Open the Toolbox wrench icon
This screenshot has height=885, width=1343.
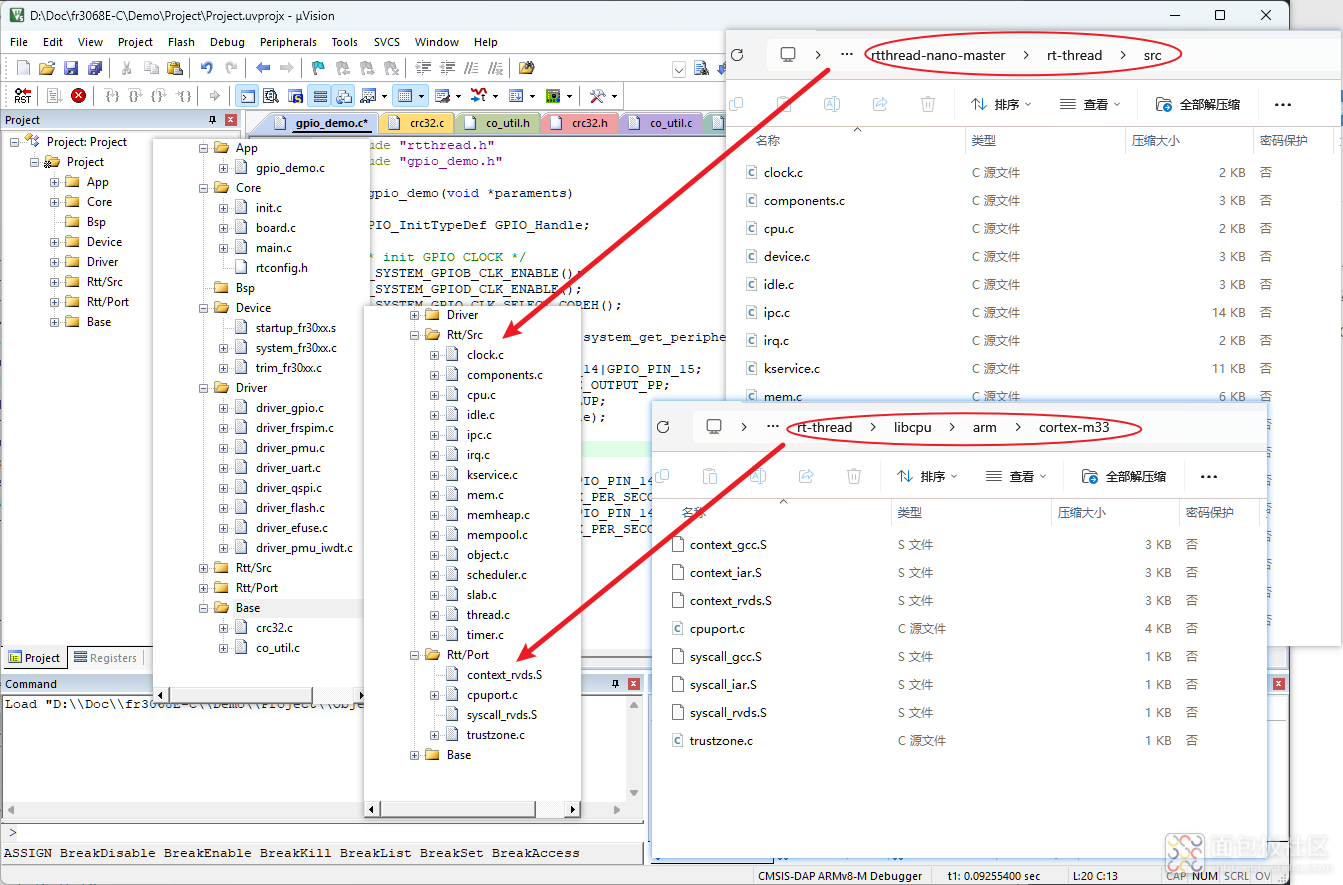[x=597, y=96]
